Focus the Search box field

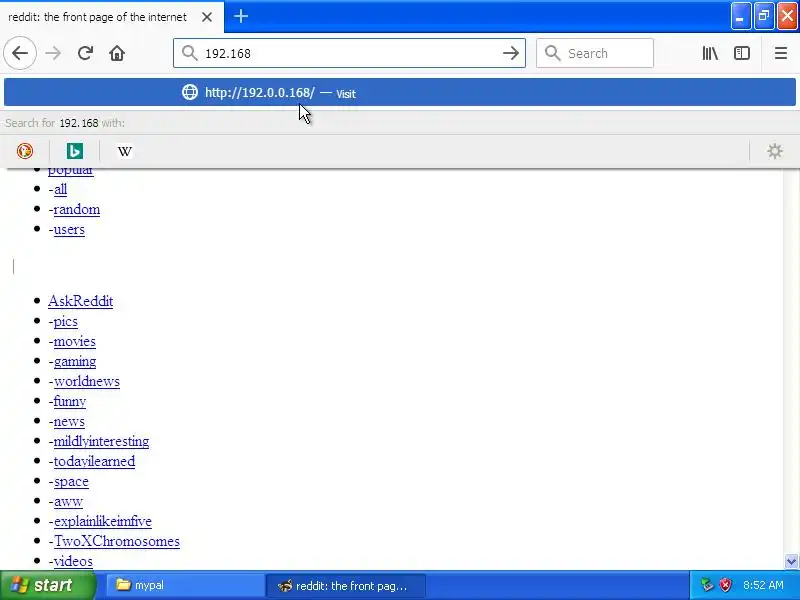pos(595,53)
